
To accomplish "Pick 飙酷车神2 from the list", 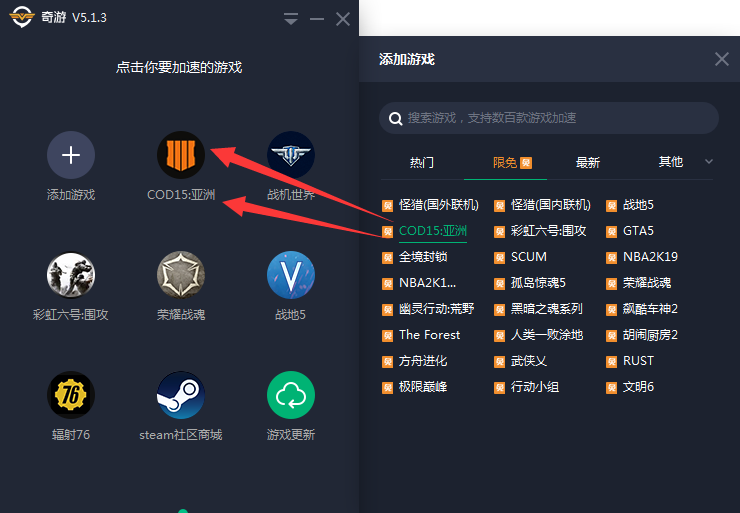I will point(650,309).
